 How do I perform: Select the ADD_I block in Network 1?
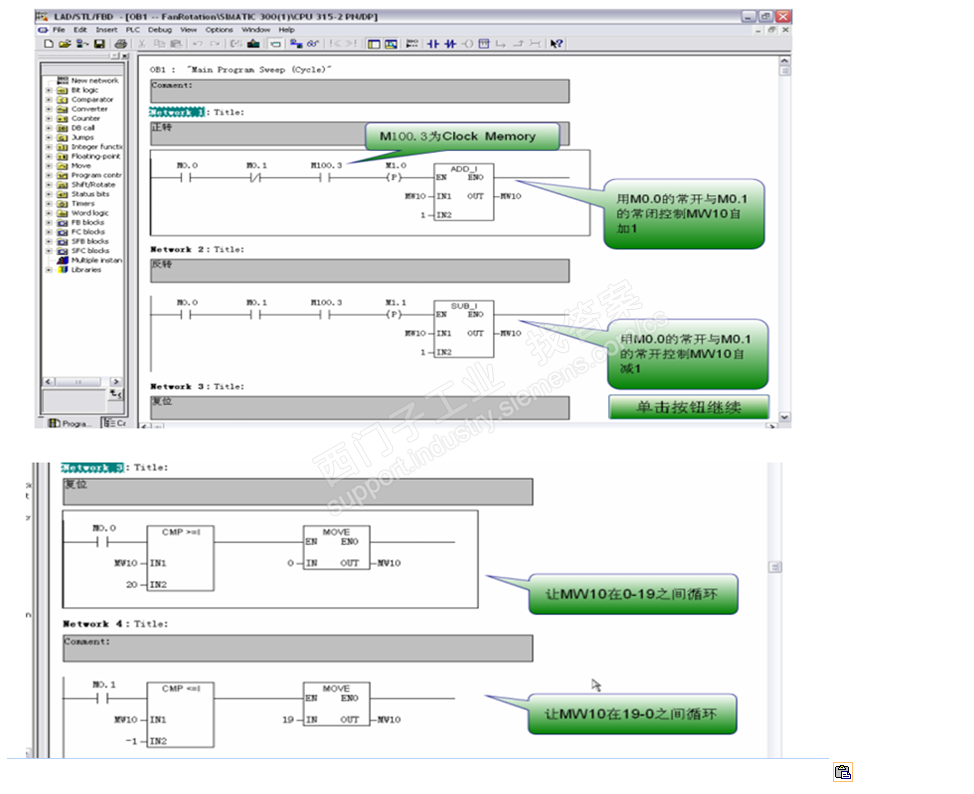click(464, 192)
